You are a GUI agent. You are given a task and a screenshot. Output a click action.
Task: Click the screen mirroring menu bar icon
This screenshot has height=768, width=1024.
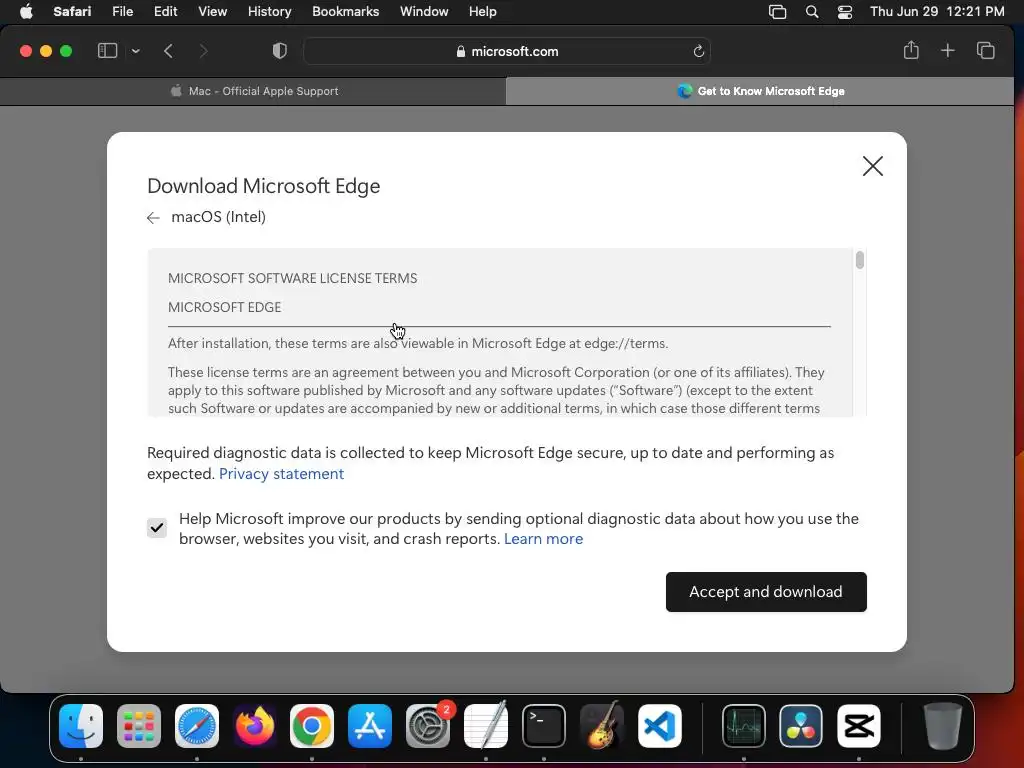click(777, 12)
